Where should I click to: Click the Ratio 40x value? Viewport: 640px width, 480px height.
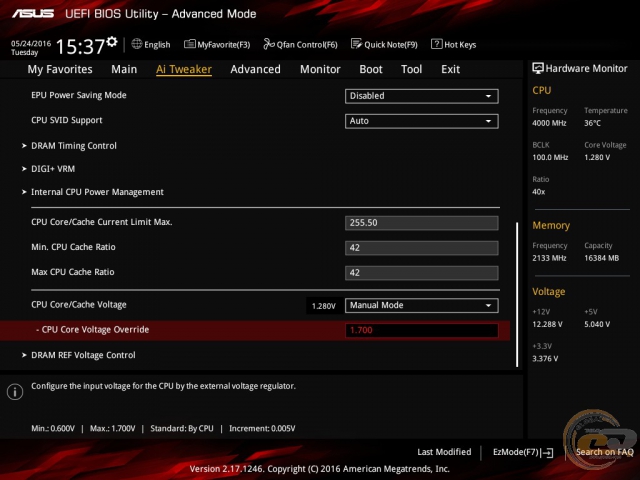point(539,192)
